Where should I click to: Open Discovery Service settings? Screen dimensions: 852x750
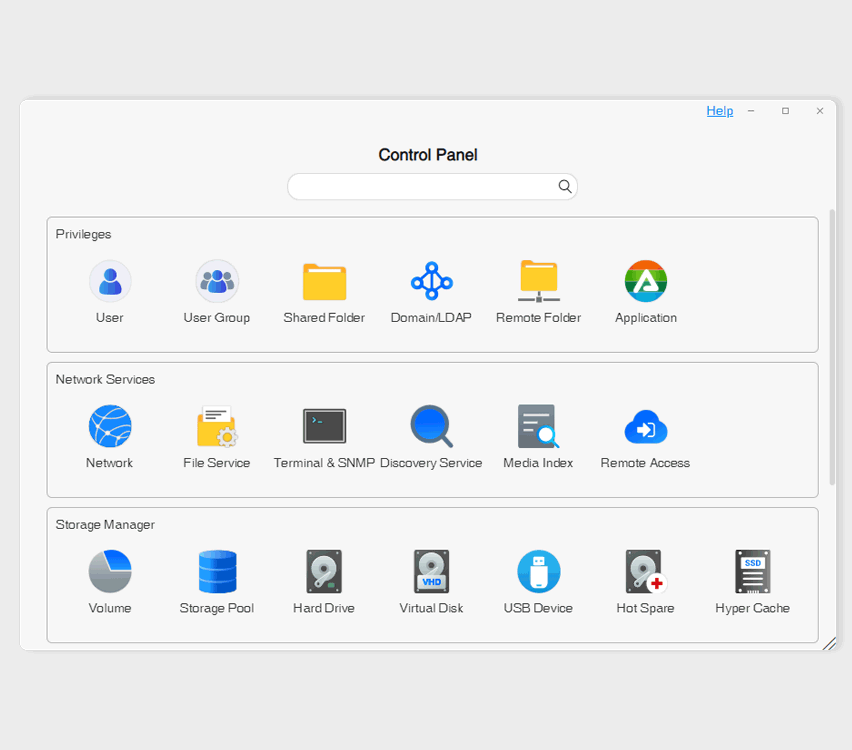[x=431, y=427]
